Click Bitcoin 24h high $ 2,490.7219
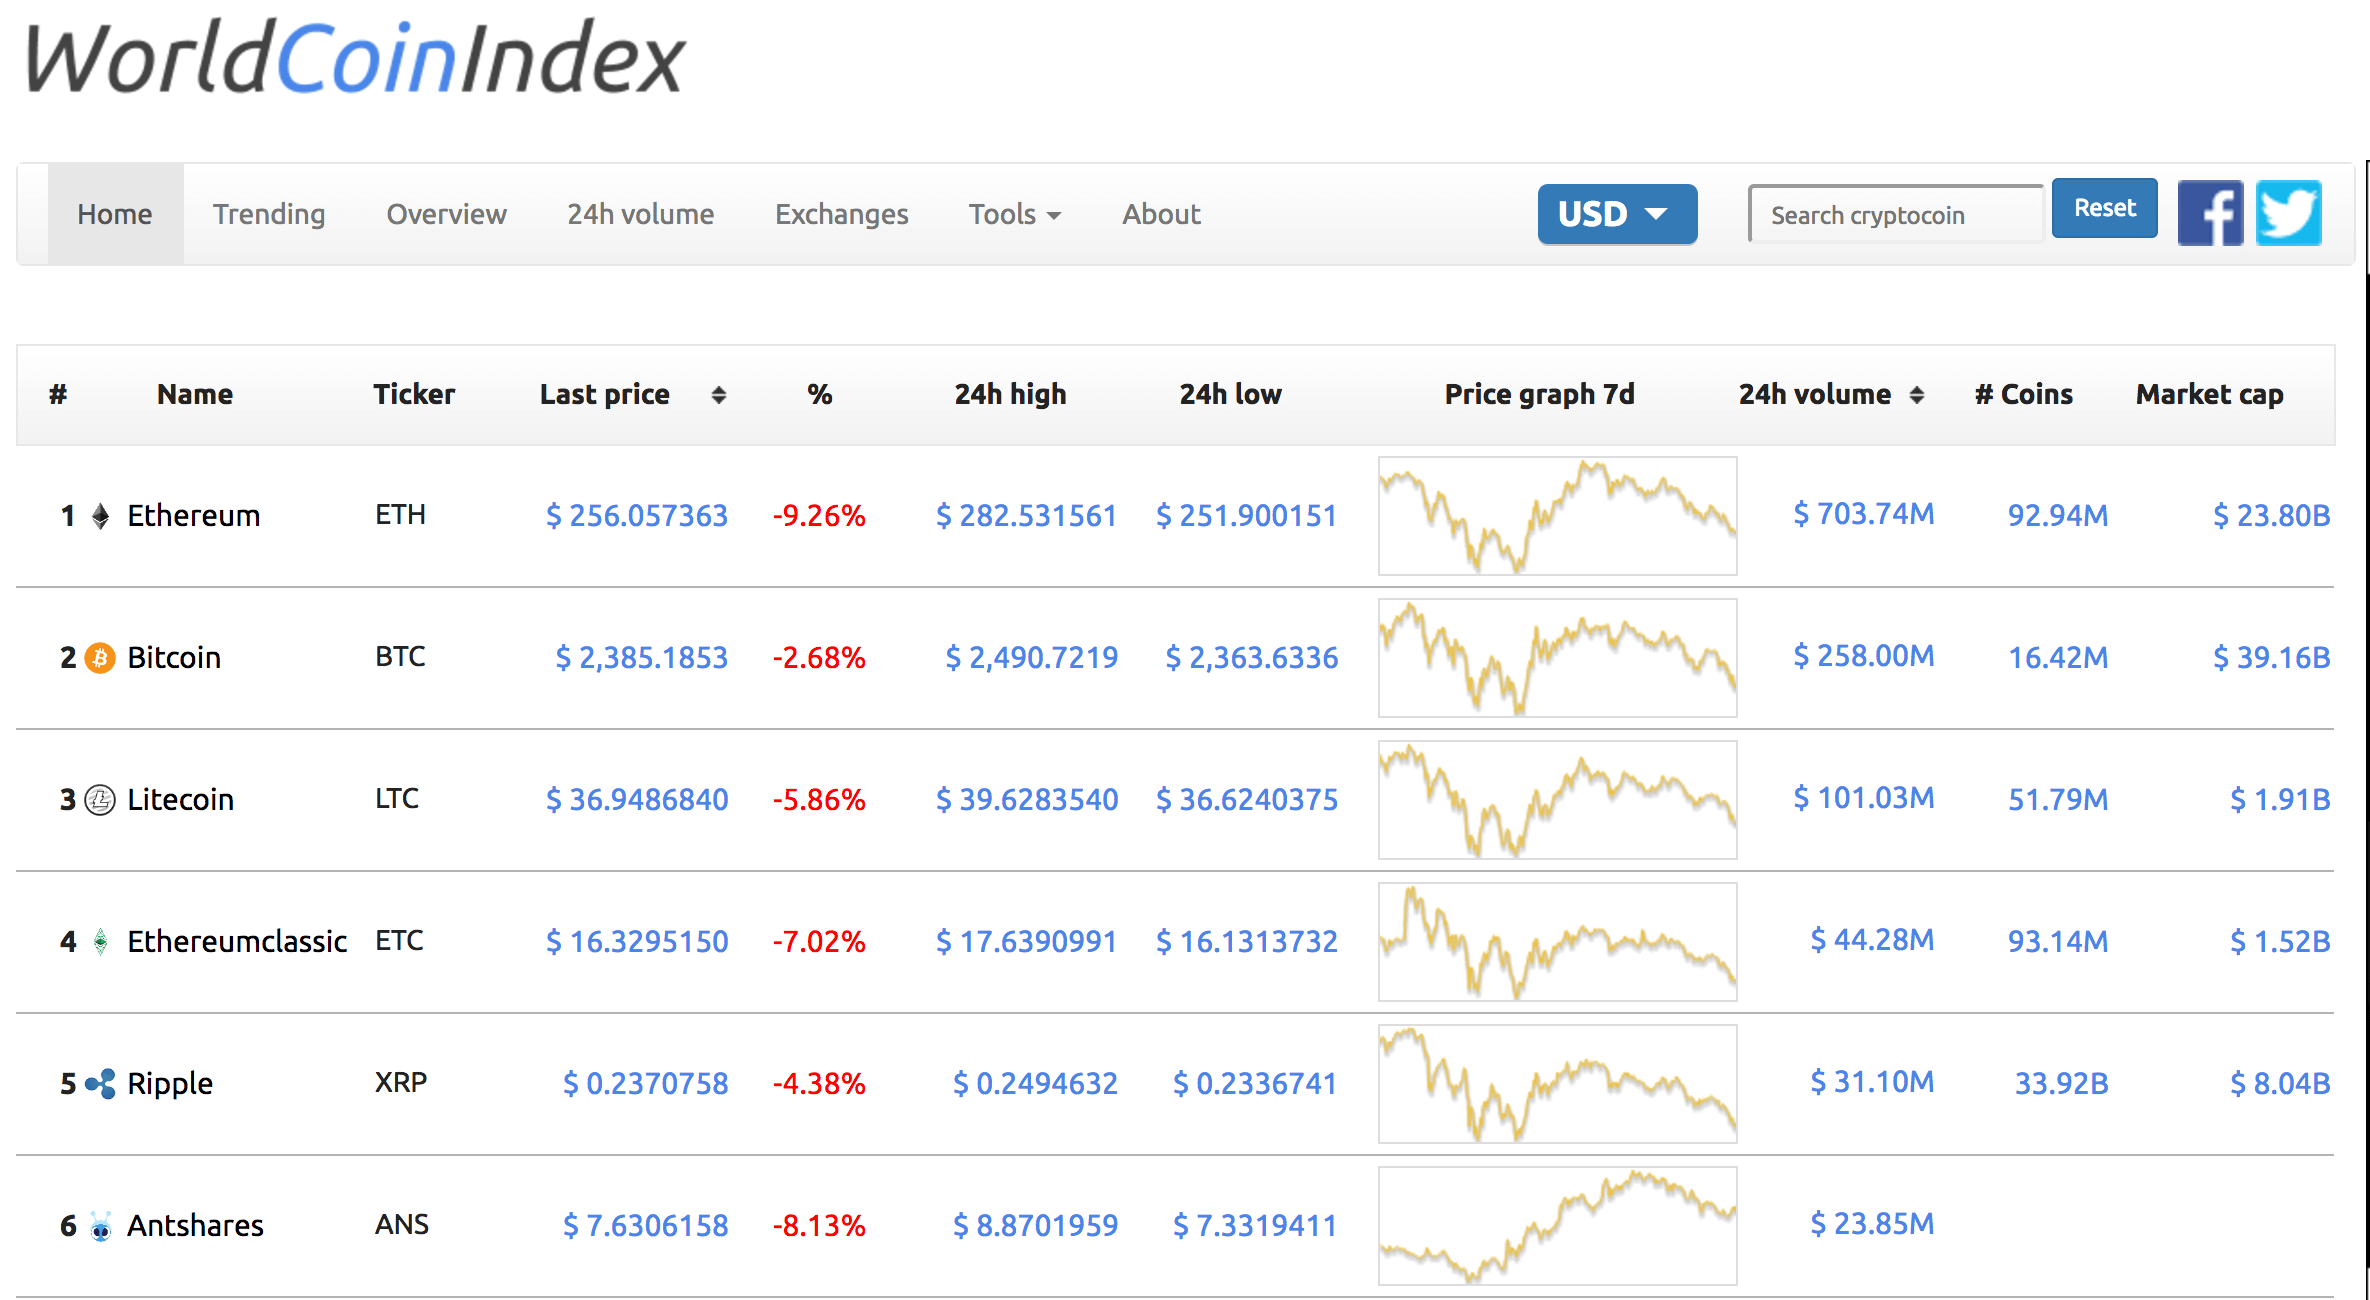This screenshot has width=2370, height=1300. [x=1032, y=658]
